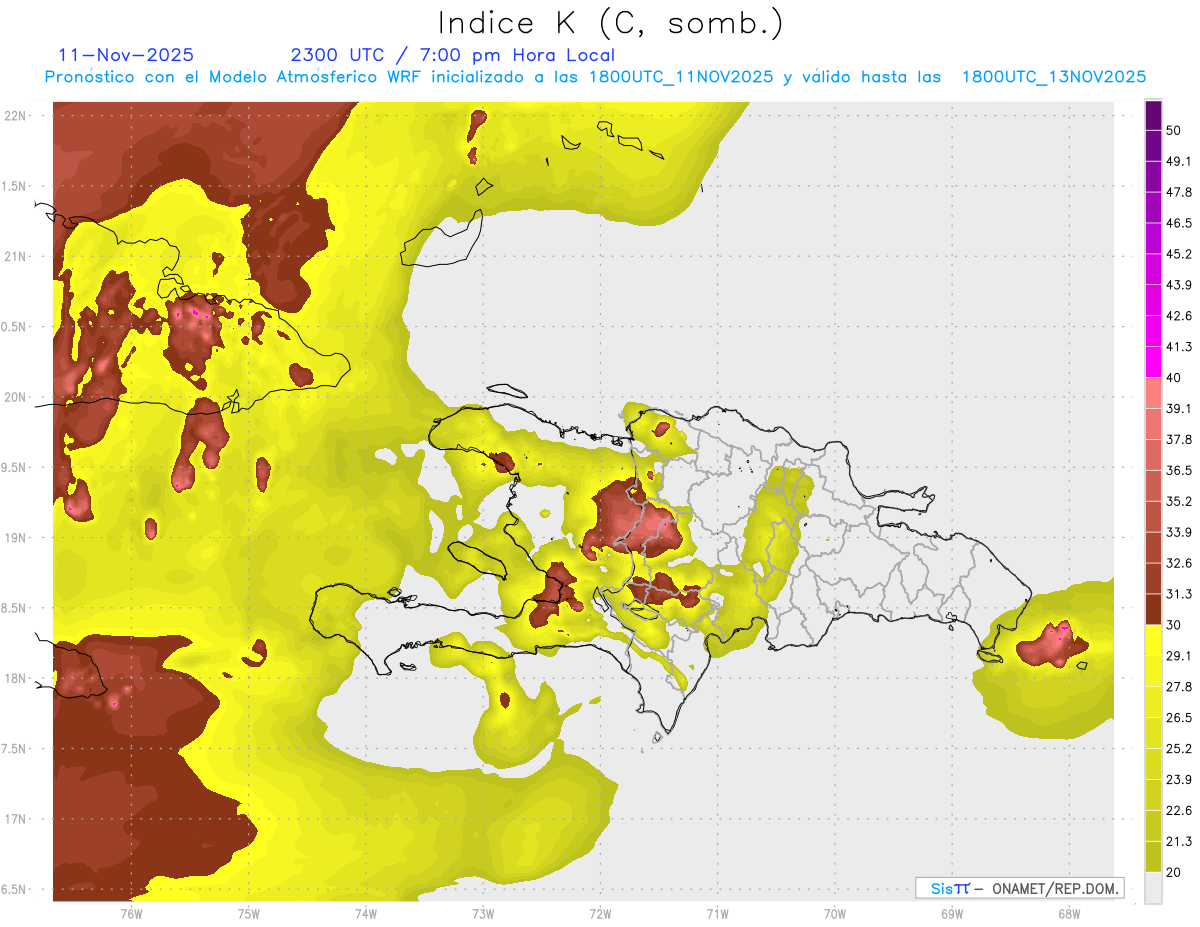Click the salmon 39.1 colorbar swatch
1200x927 pixels.
(x=1154, y=393)
